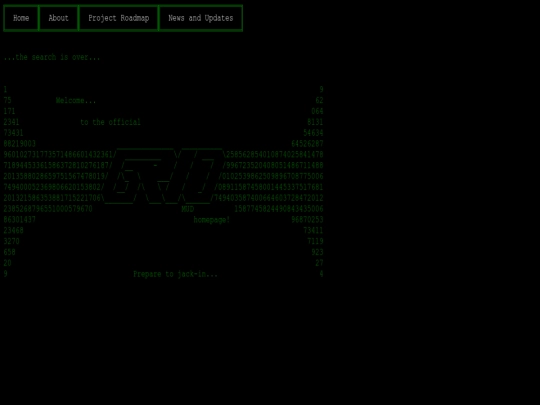
Task: Click the '...the search is over...' text
Action: pyautogui.click(x=52, y=57)
